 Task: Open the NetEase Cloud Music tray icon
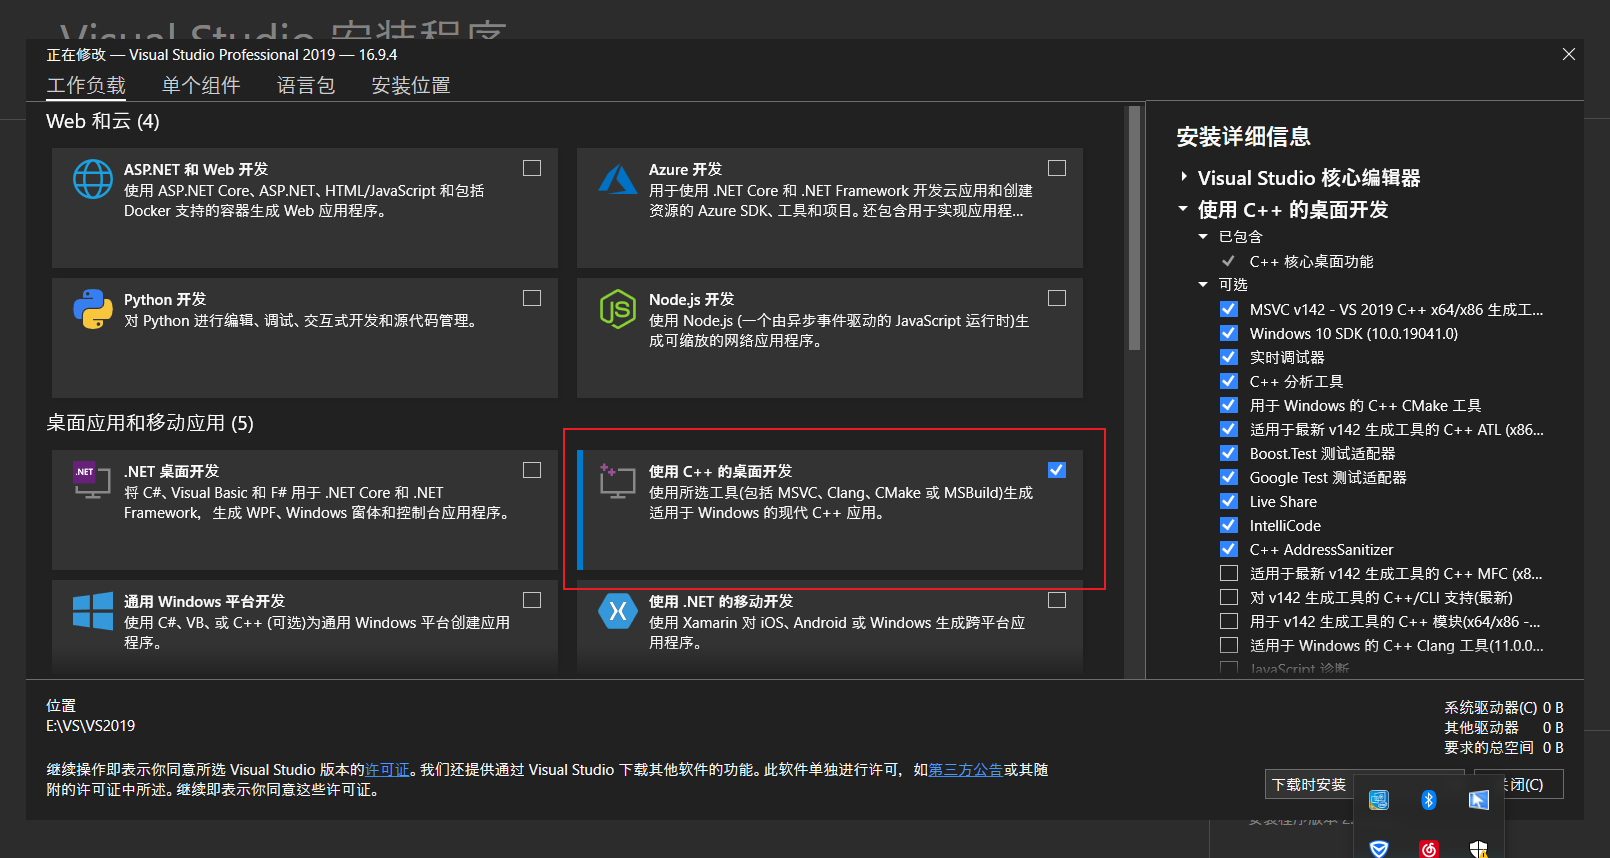1429,849
